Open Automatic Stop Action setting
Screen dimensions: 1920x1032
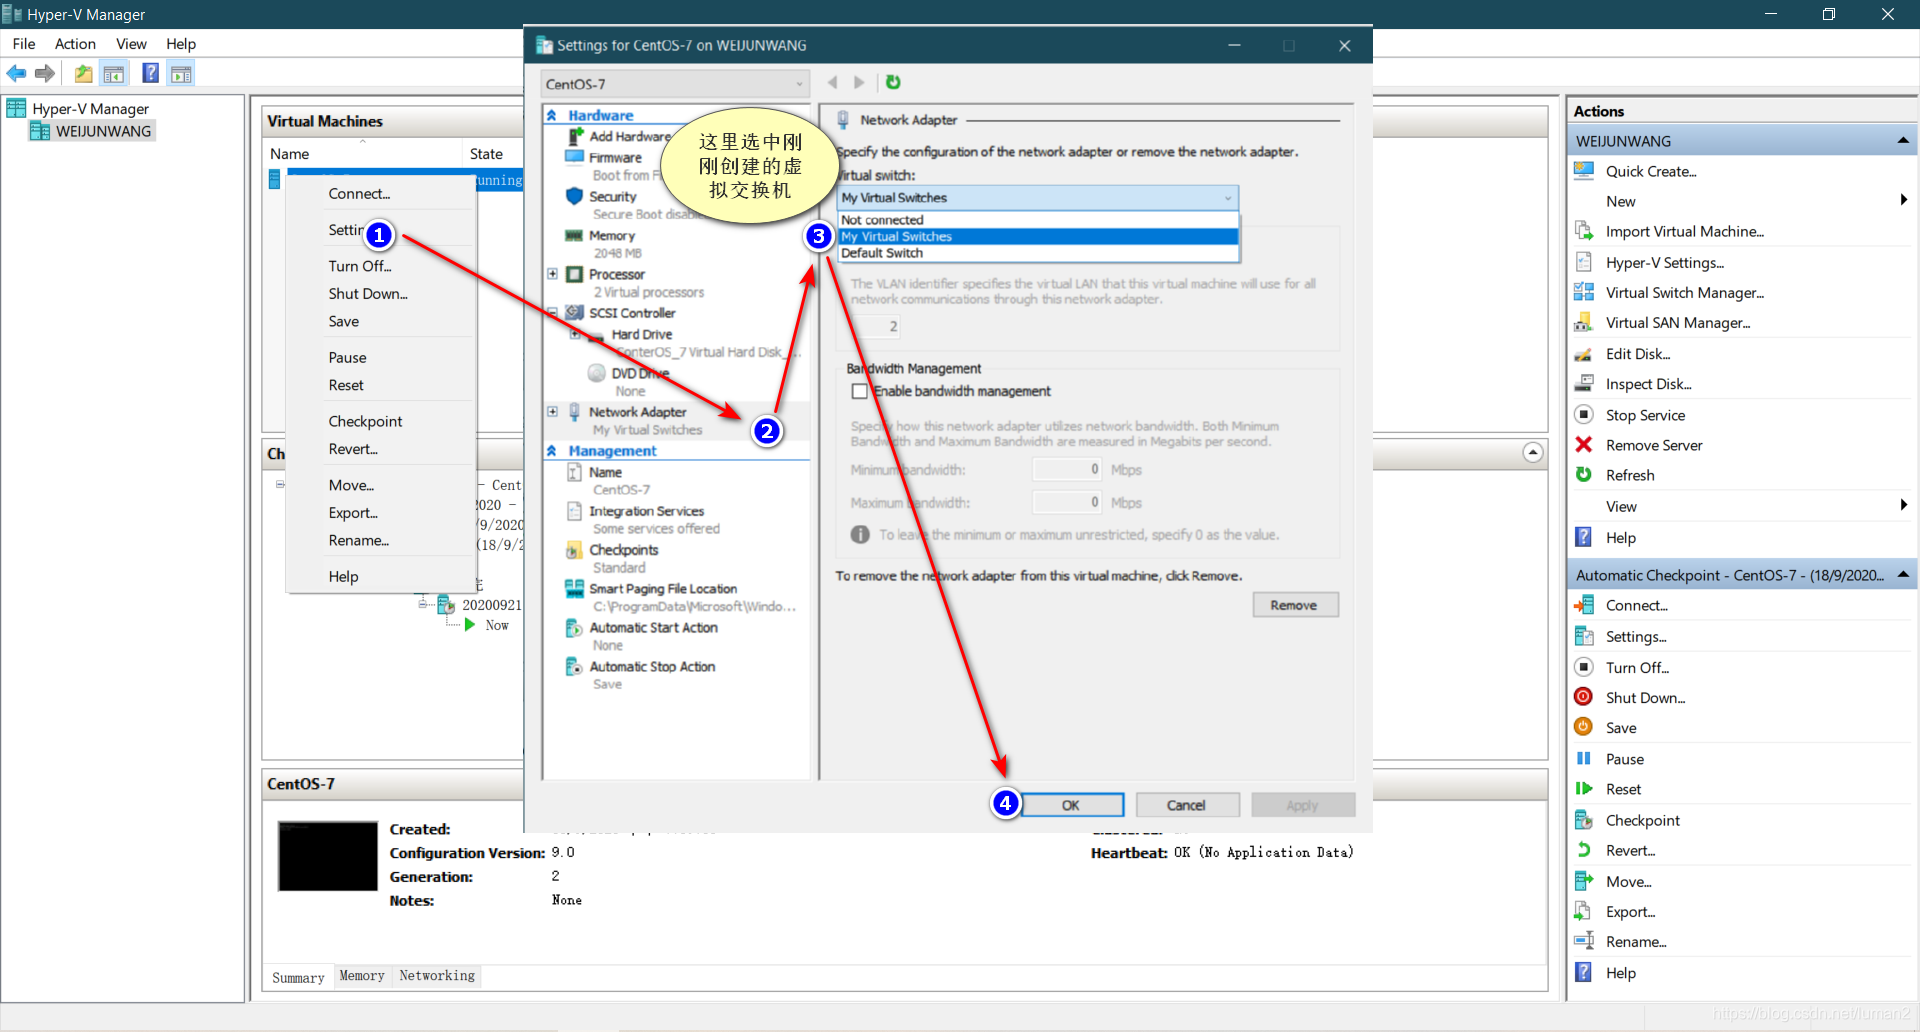pos(652,667)
